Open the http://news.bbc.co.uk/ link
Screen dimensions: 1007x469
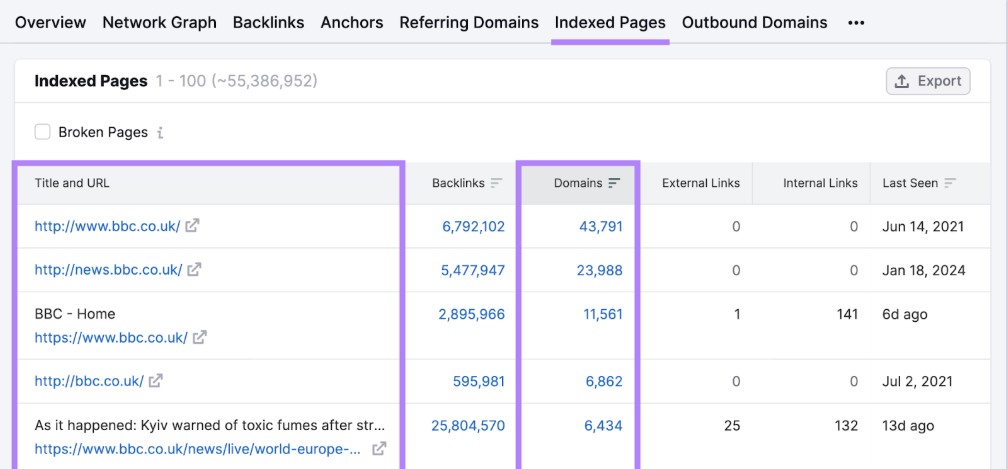[109, 270]
